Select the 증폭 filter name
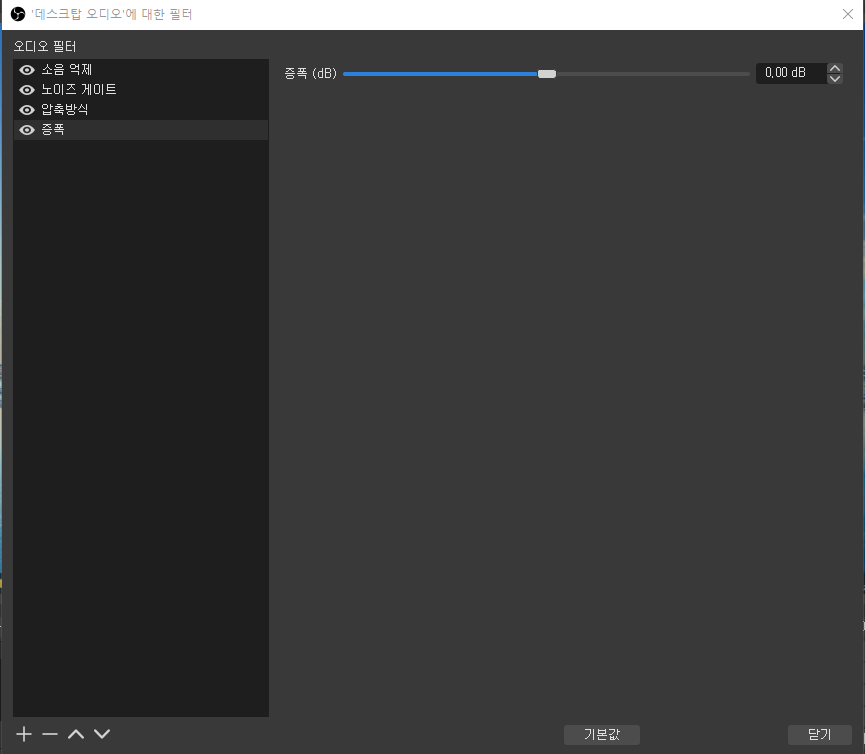Image resolution: width=865 pixels, height=754 pixels. (x=53, y=130)
